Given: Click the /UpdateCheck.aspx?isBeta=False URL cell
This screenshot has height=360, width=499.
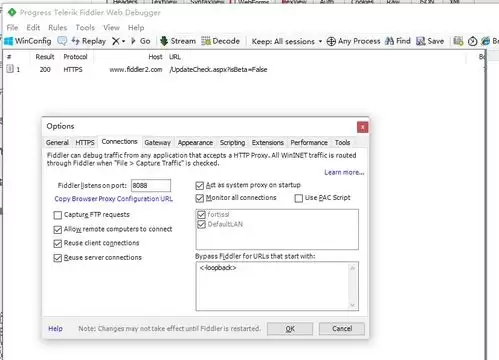Looking at the screenshot, I should pyautogui.click(x=218, y=69).
